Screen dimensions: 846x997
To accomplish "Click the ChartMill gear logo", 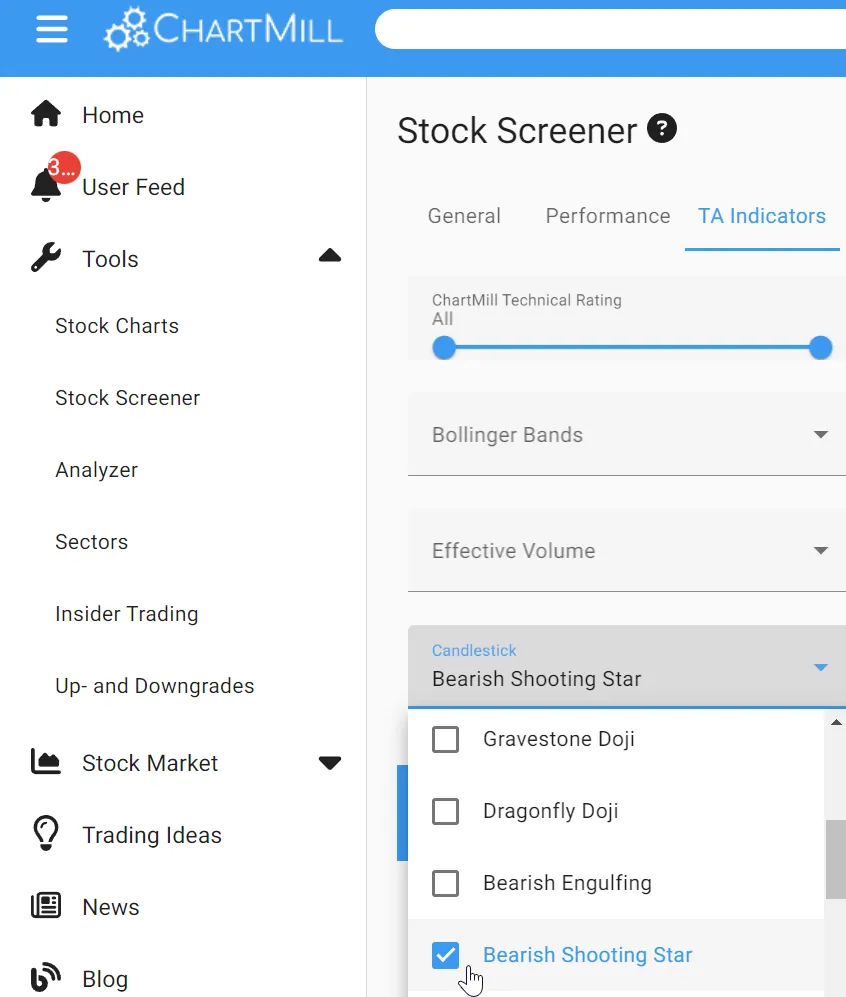I will [x=126, y=30].
